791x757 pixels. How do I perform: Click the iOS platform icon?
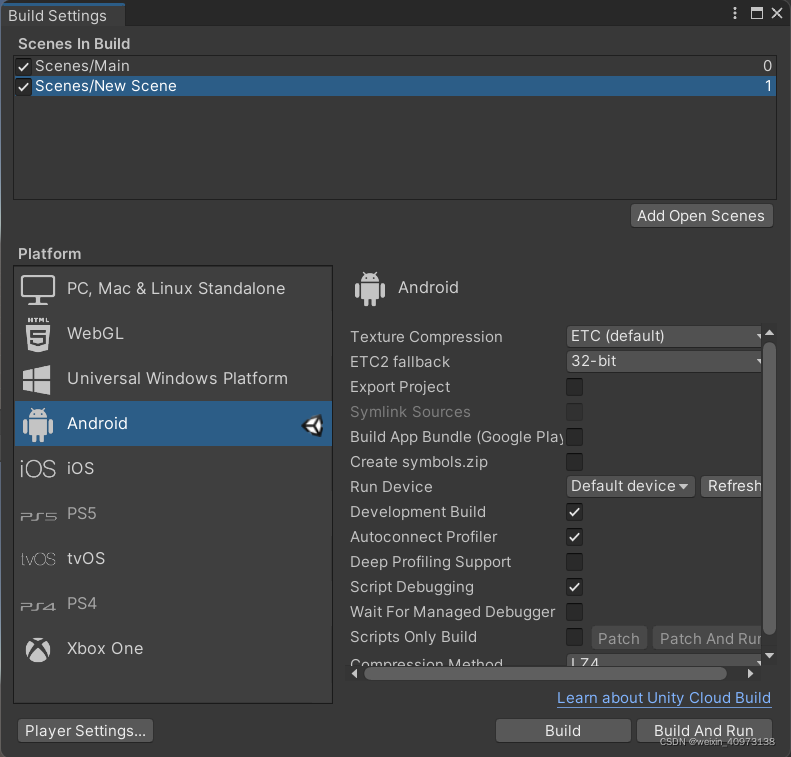click(37, 469)
